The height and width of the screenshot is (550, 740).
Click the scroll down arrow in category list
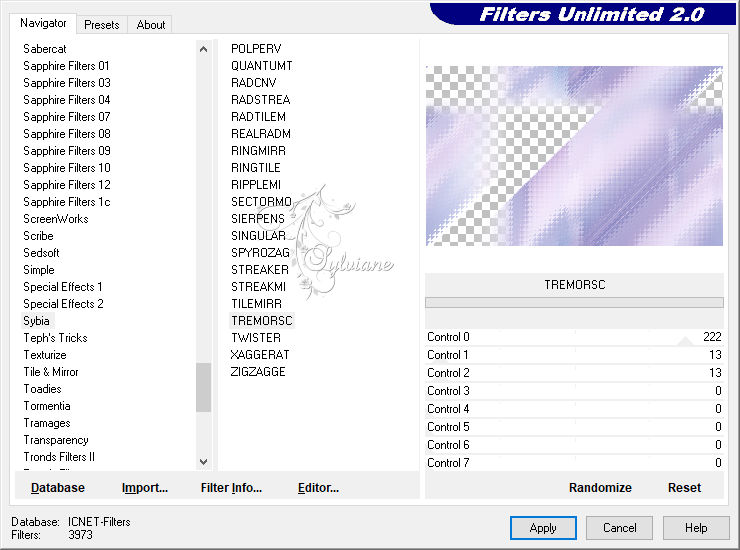(x=203, y=462)
